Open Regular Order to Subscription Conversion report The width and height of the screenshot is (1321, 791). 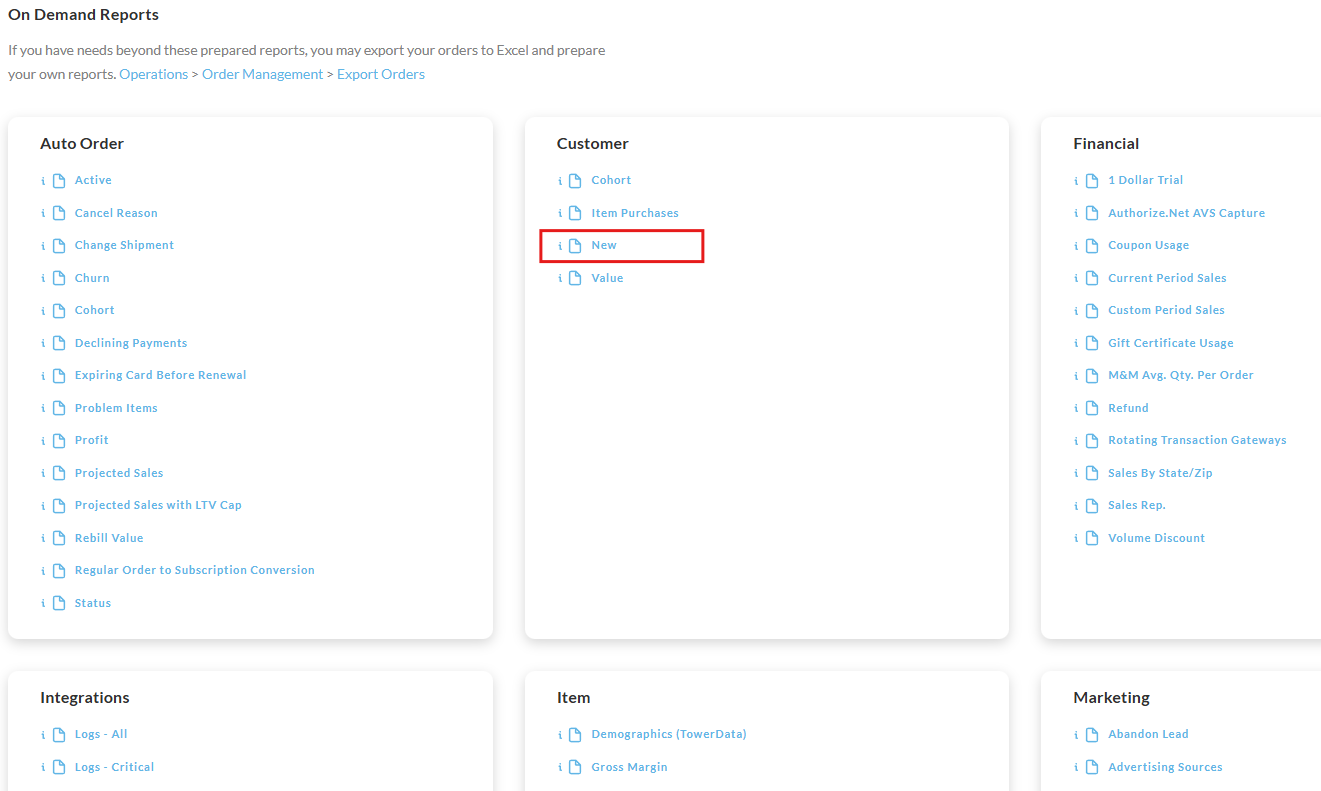pyautogui.click(x=195, y=570)
